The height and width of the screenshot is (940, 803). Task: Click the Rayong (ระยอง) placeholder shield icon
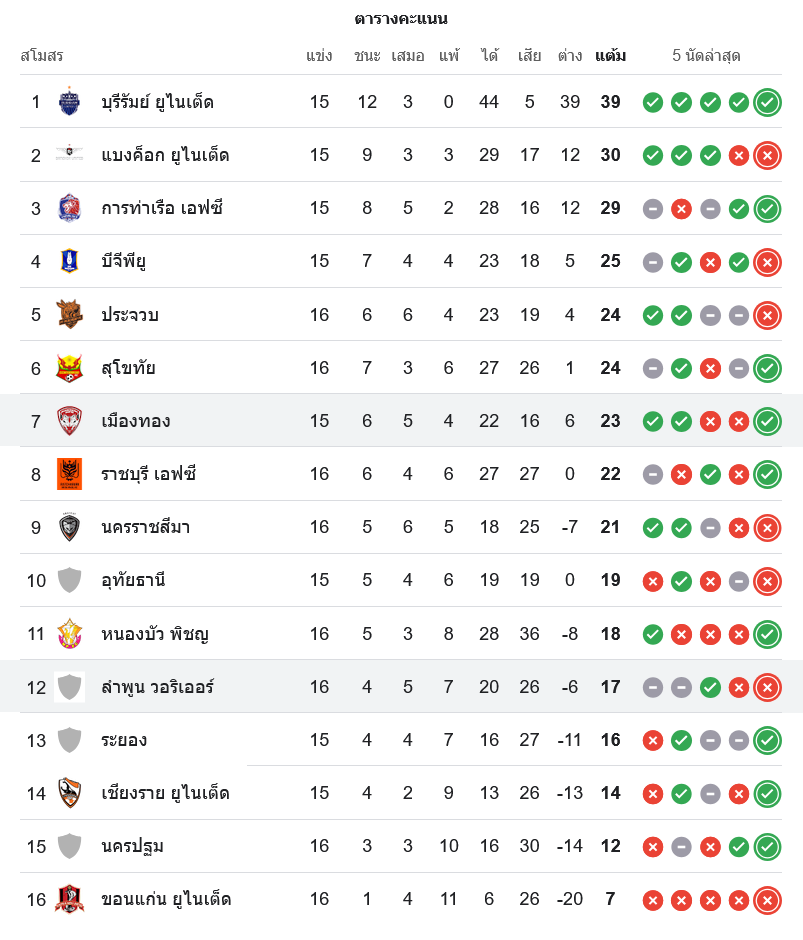click(x=69, y=740)
